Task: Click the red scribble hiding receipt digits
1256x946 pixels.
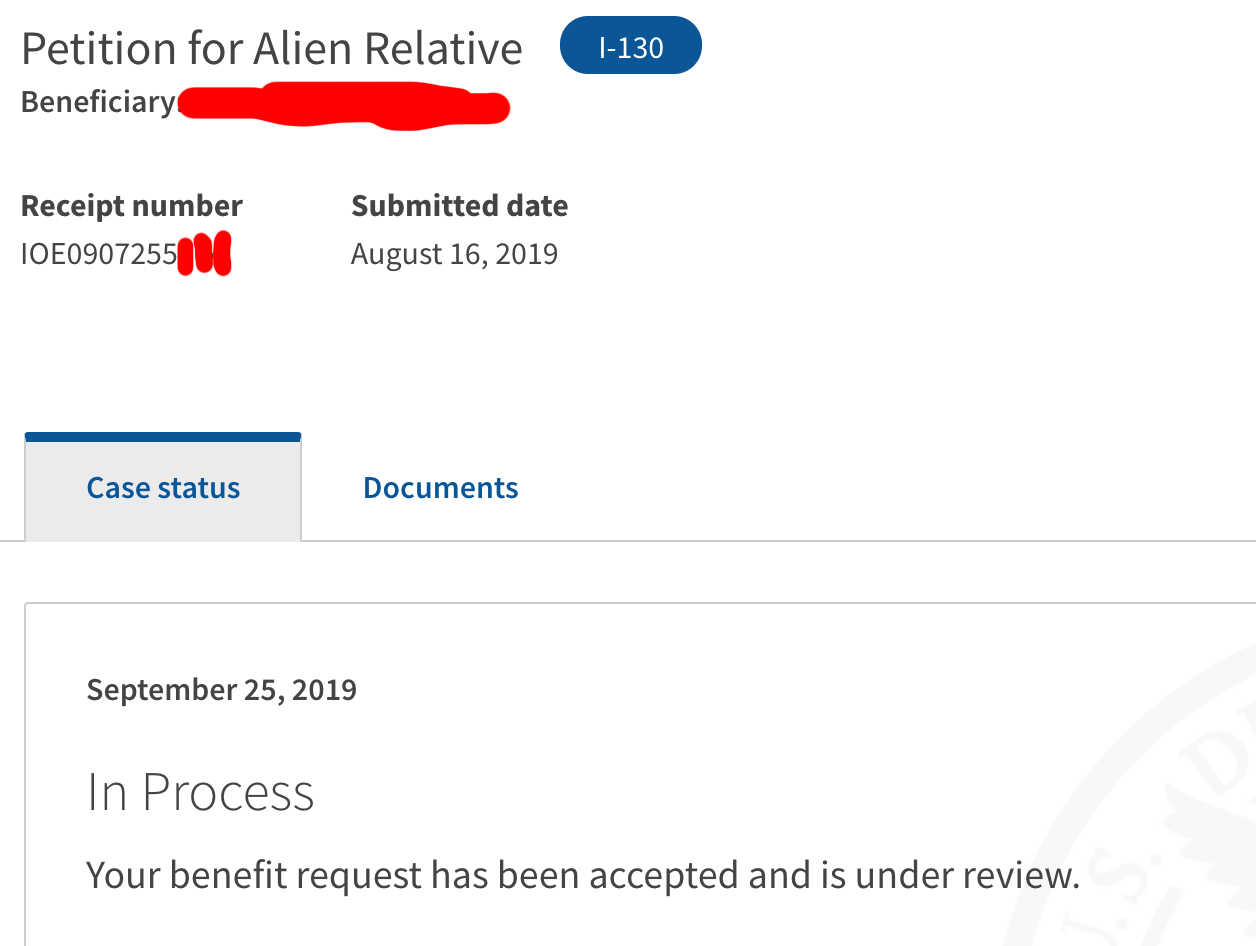Action: [x=205, y=254]
